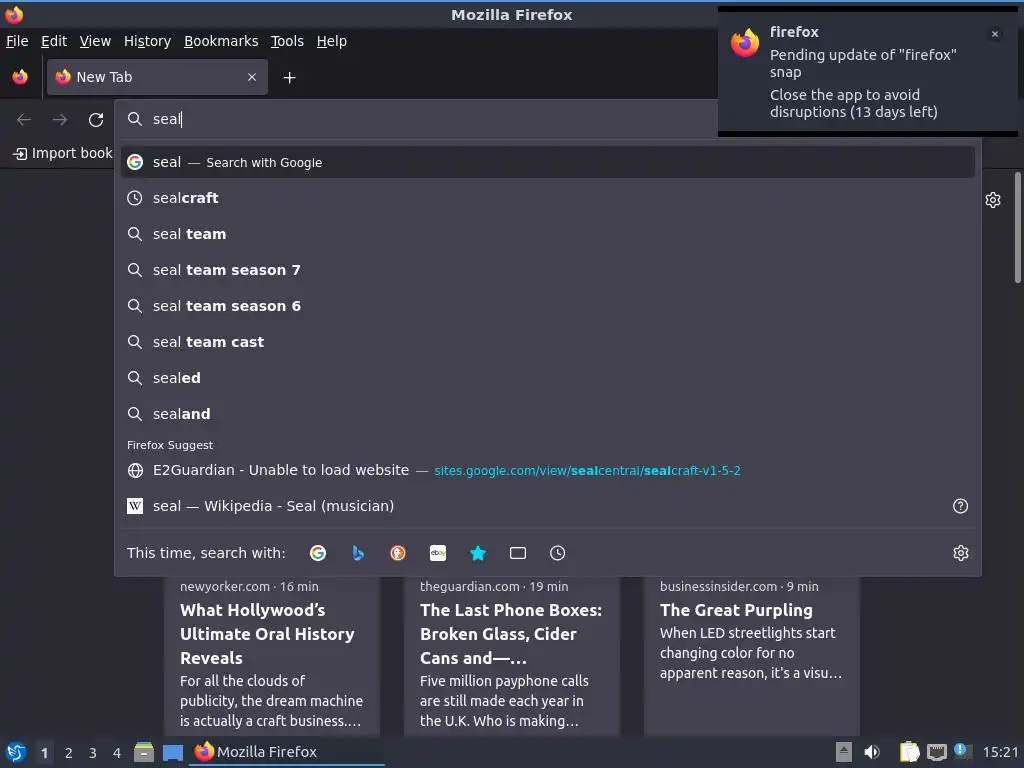Click the Google search engine shortcut icon

pyautogui.click(x=318, y=553)
